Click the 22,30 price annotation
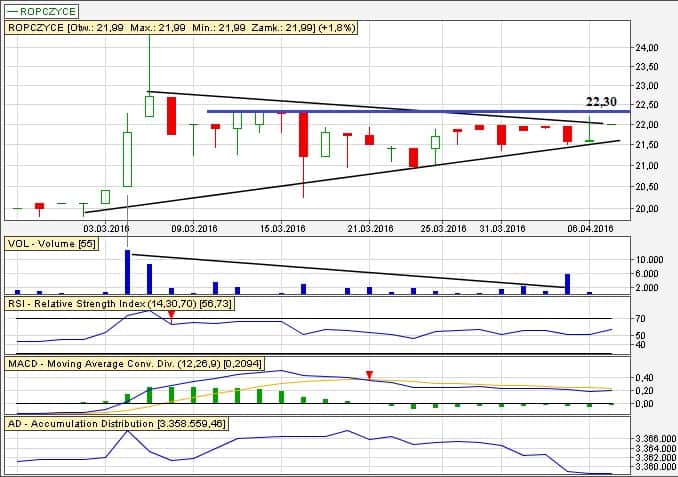This screenshot has width=678, height=477. [602, 102]
